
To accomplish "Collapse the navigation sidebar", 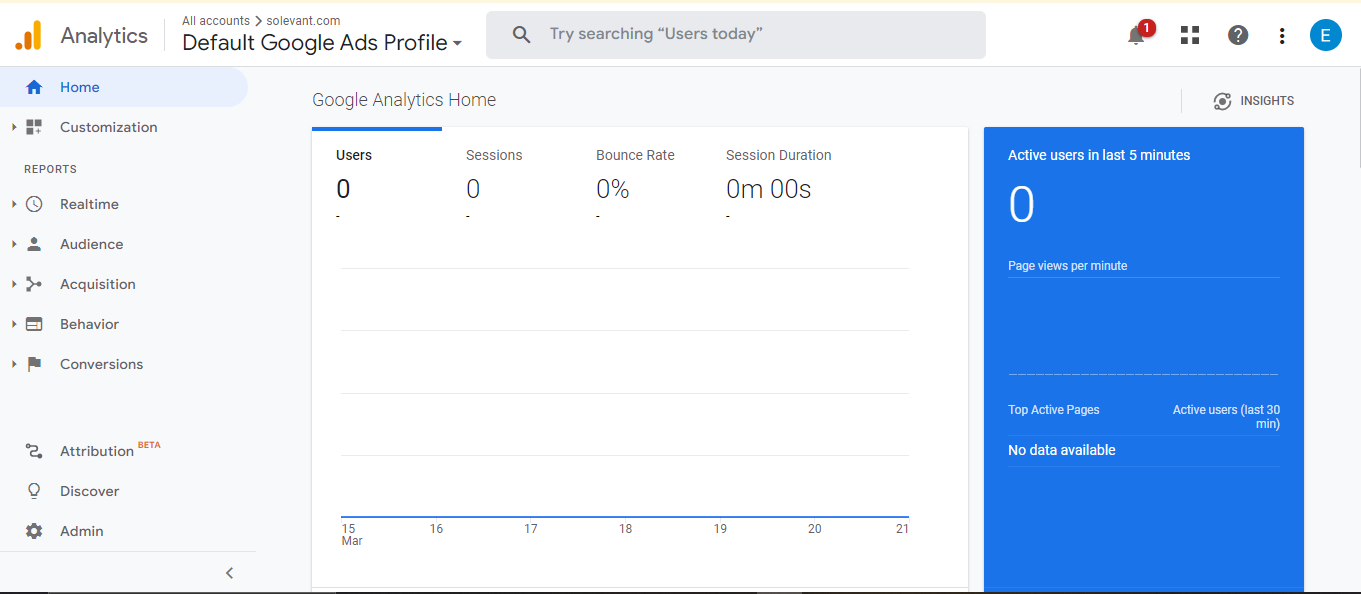I will point(229,572).
